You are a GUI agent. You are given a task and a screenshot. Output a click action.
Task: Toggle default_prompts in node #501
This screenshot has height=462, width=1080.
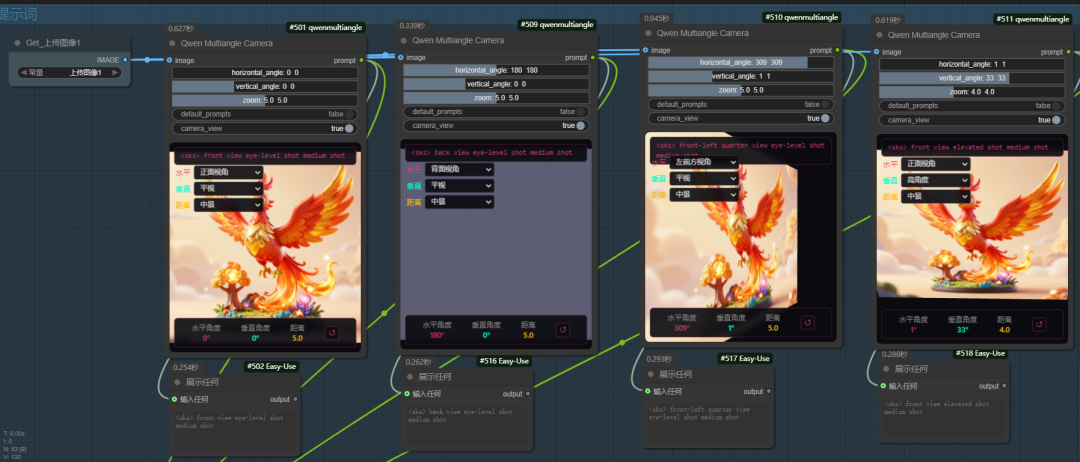tap(349, 114)
